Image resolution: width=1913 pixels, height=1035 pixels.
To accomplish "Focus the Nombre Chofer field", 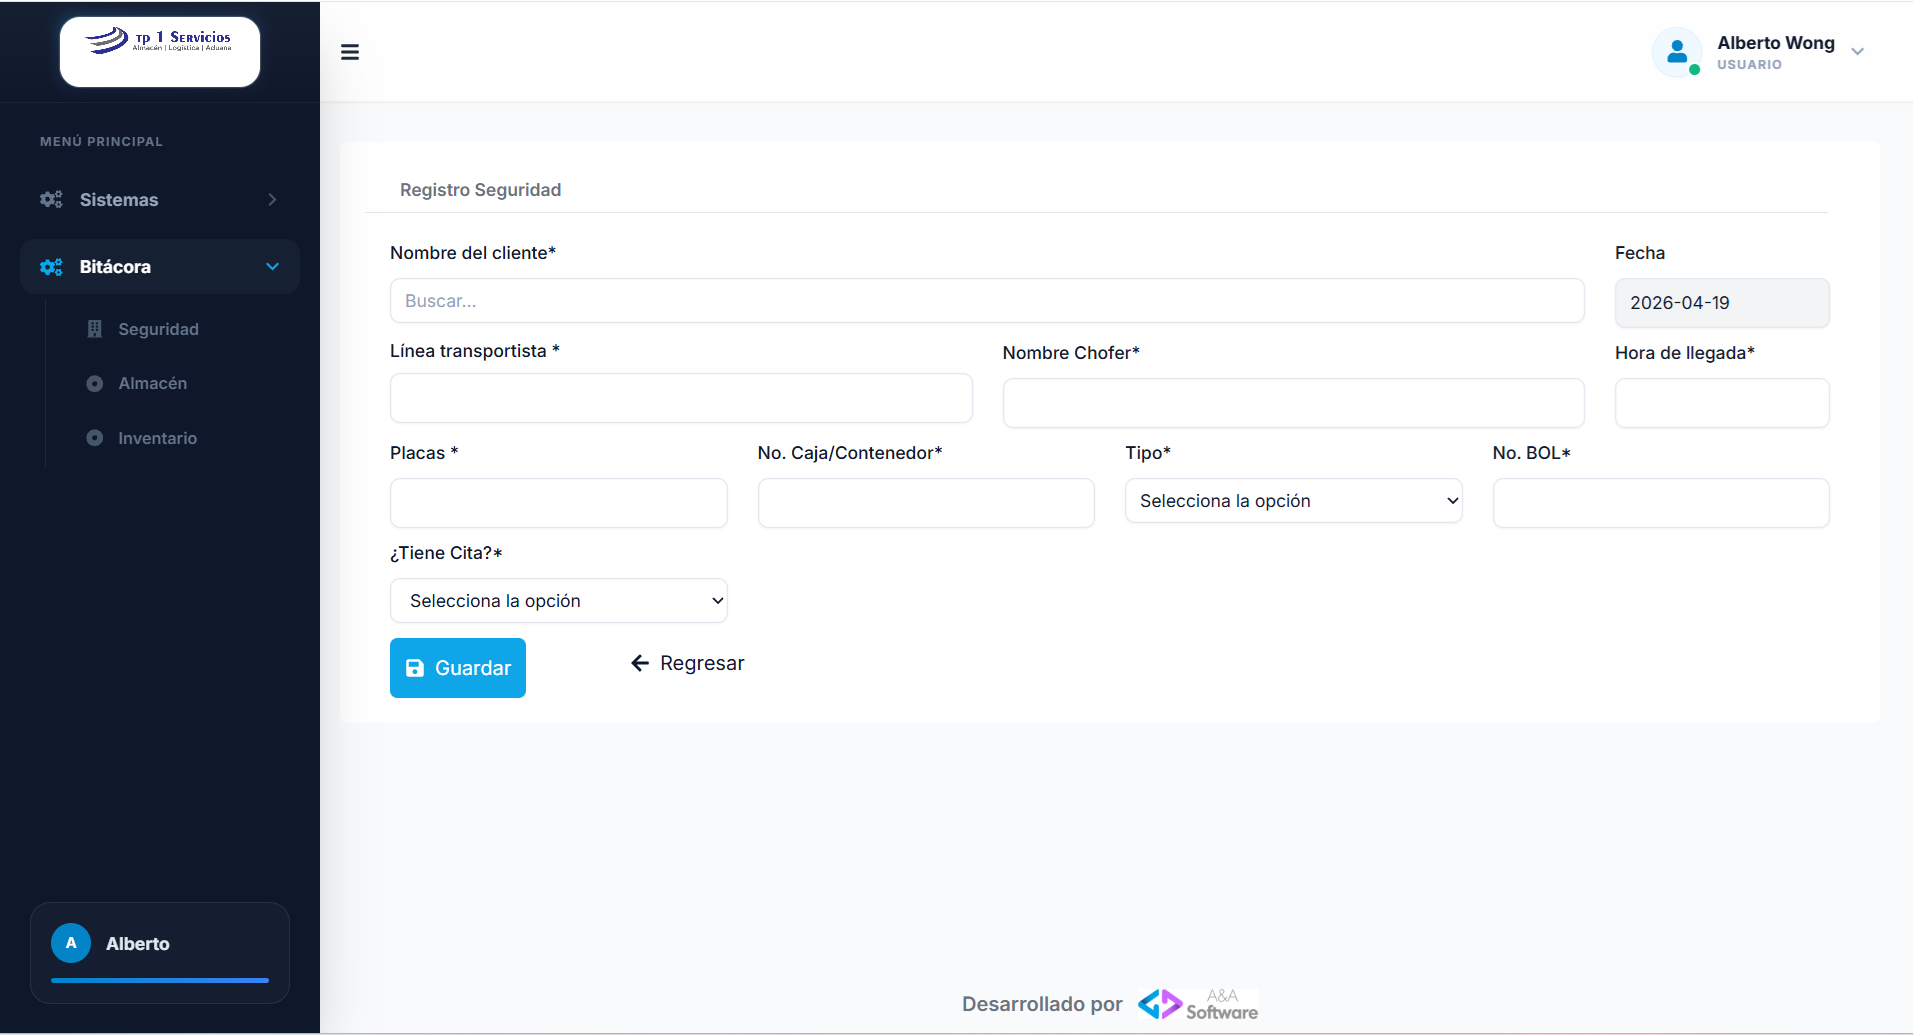I will [1293, 403].
